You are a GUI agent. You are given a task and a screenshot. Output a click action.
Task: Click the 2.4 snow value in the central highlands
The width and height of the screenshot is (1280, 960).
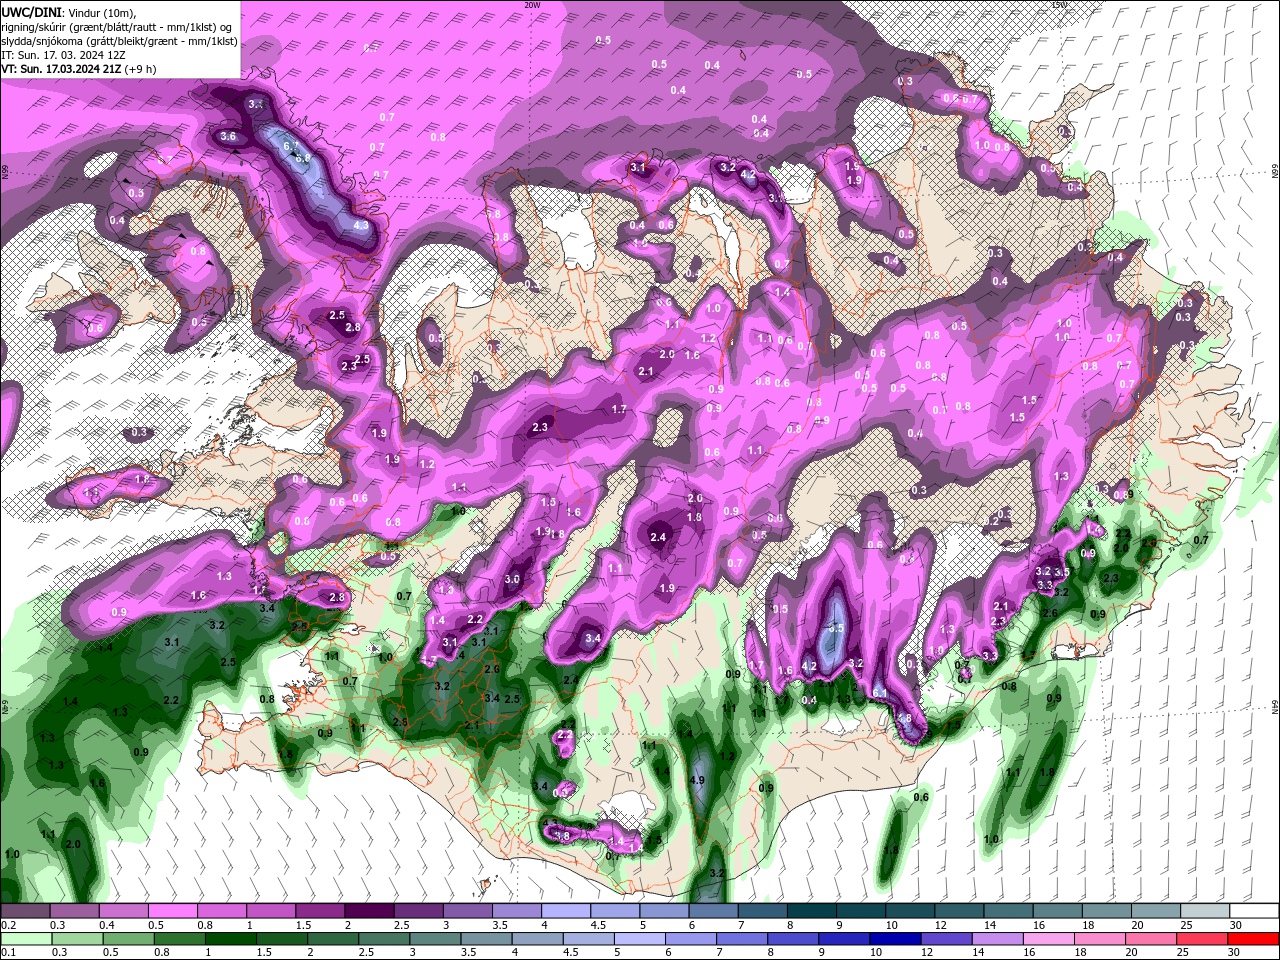658,537
